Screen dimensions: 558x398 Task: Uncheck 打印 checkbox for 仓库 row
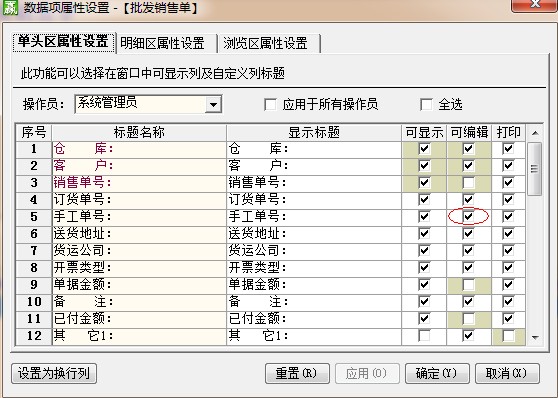pyautogui.click(x=508, y=148)
